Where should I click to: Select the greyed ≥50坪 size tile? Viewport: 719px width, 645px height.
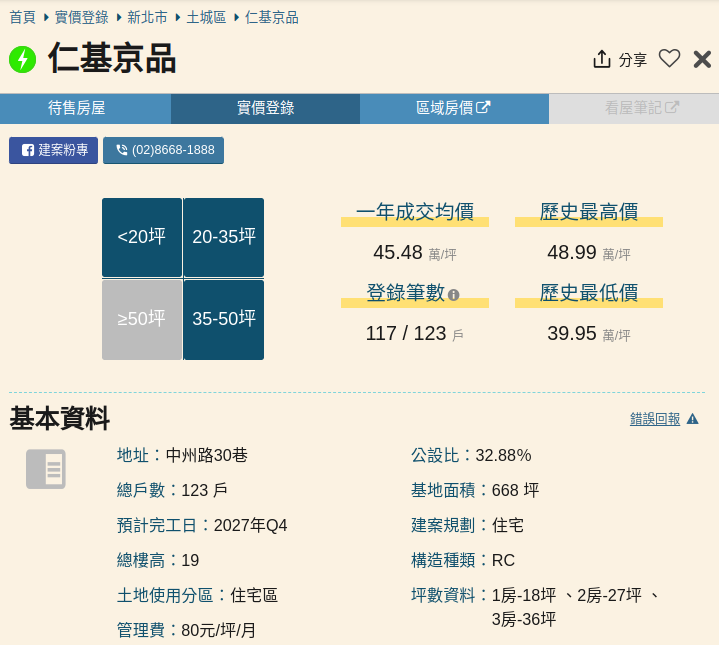142,319
